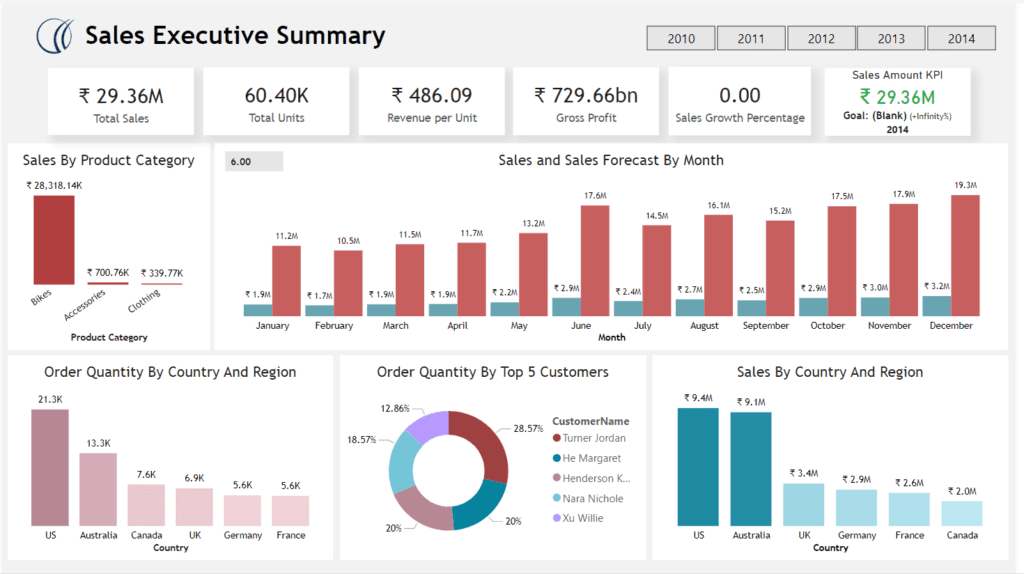Click Turner Jordan legend color marker

(558, 438)
